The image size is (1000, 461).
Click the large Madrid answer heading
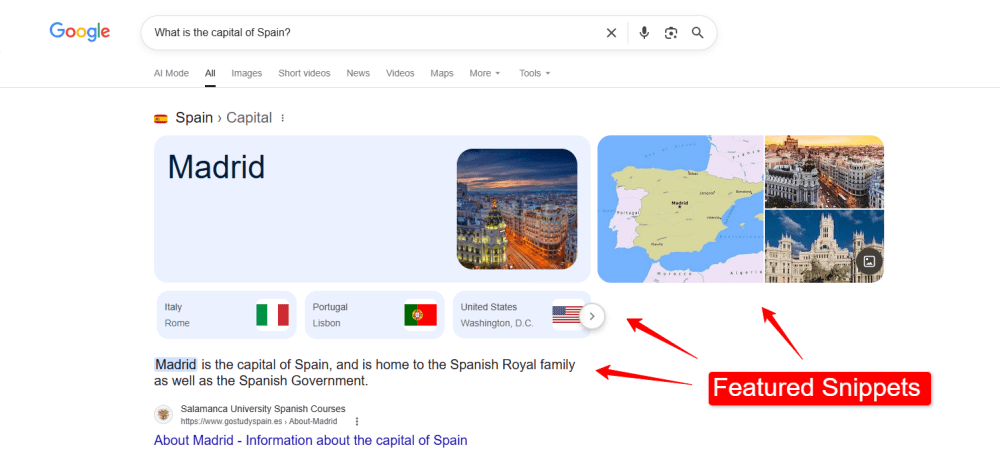point(216,167)
